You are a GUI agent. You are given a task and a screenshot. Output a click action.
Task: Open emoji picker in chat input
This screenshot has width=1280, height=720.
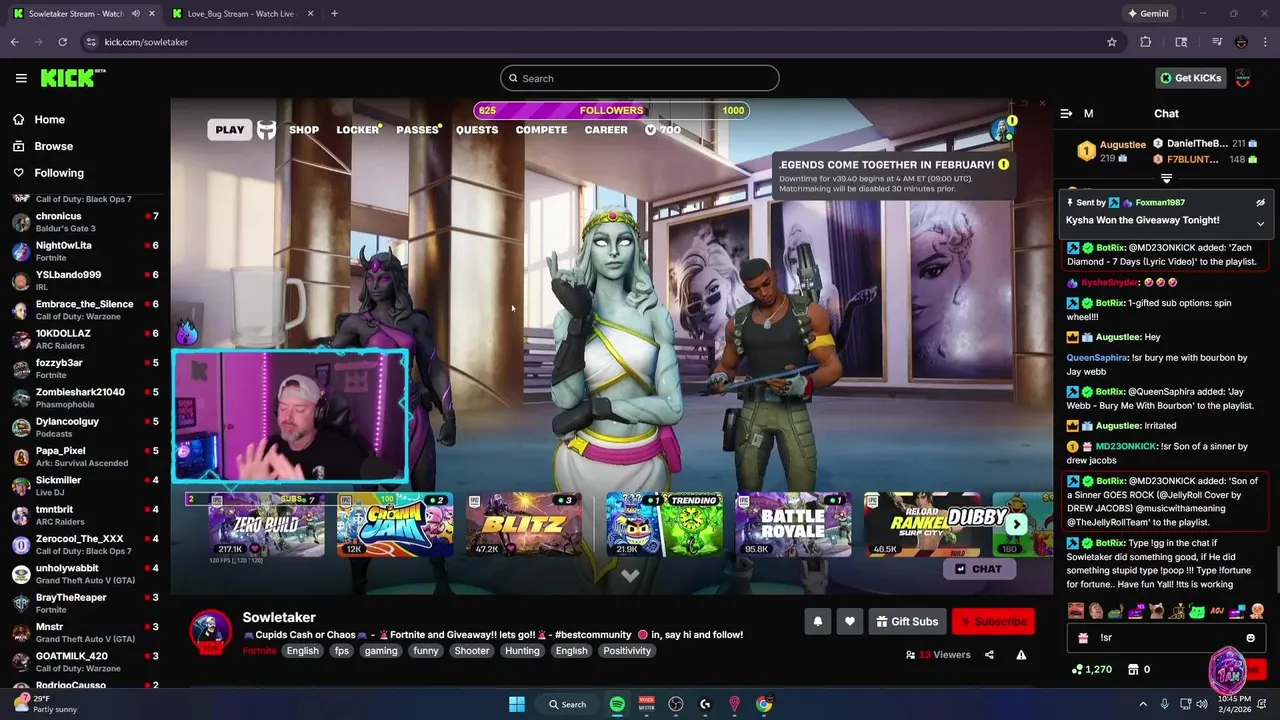(1250, 638)
